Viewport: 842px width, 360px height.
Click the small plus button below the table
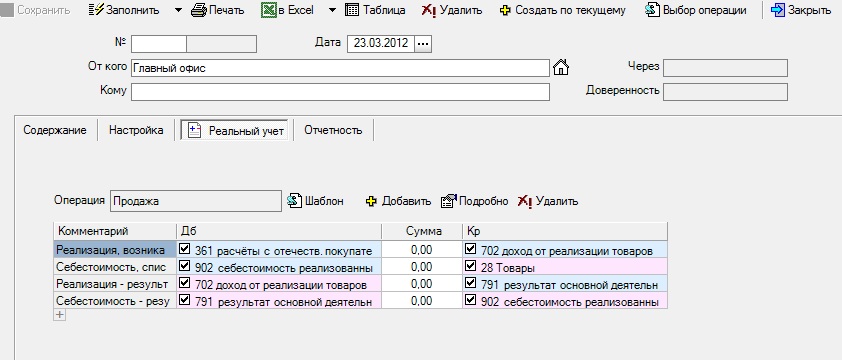click(60, 315)
